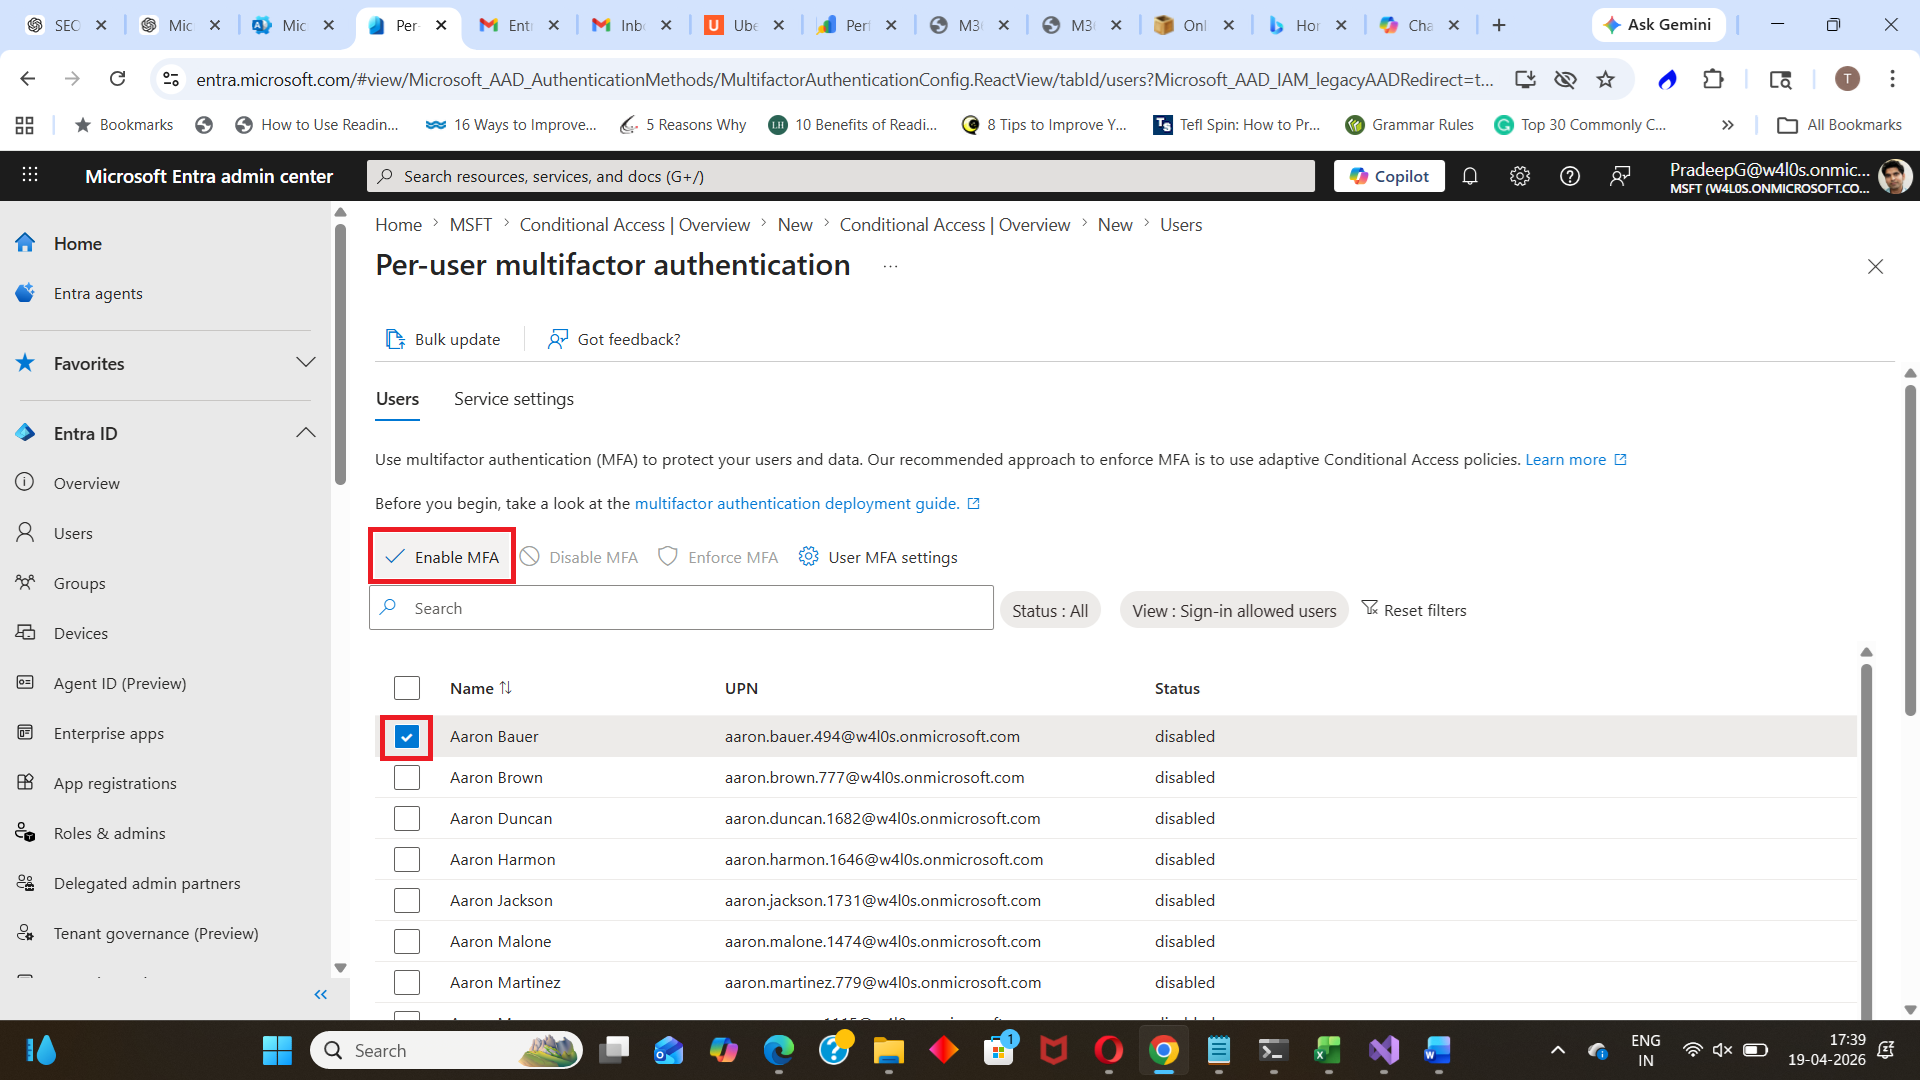Open the Status : All filter
The image size is (1920, 1080).
click(1049, 610)
